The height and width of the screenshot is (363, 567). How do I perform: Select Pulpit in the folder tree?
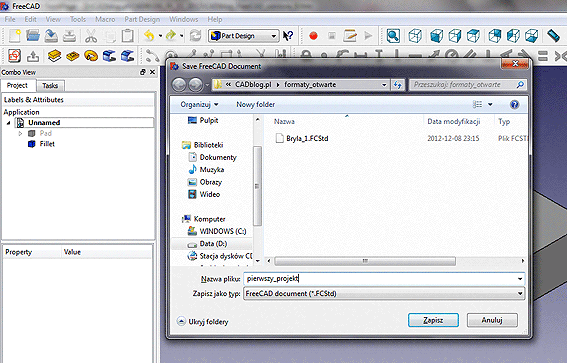203,120
